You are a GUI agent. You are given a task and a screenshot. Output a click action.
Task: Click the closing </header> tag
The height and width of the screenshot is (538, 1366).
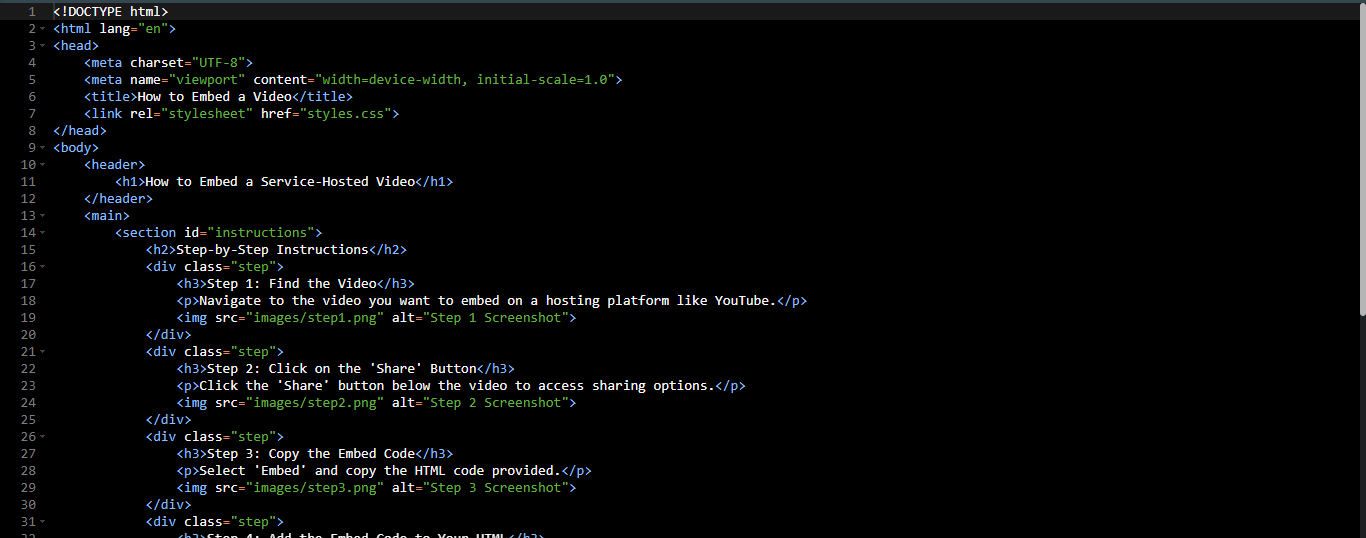tap(119, 199)
